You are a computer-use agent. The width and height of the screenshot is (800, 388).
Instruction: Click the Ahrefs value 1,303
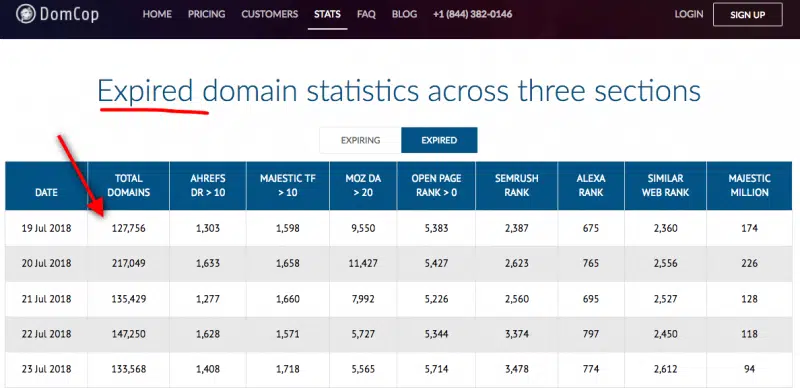208,228
